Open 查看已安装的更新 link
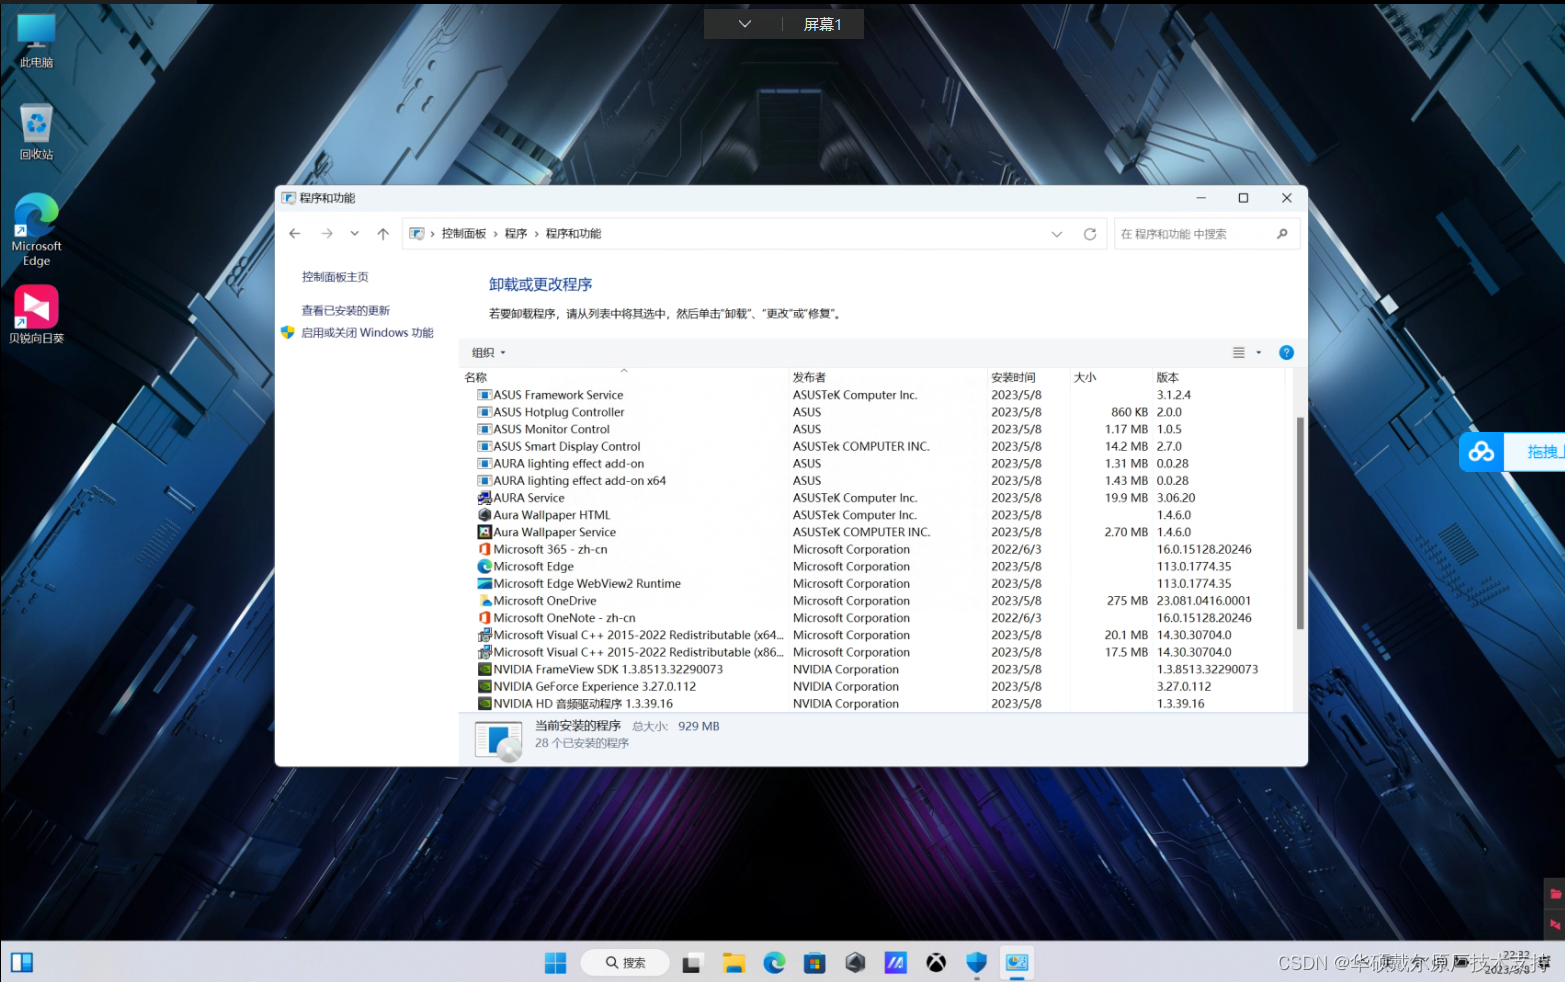Image resolution: width=1565 pixels, height=982 pixels. pos(346,311)
